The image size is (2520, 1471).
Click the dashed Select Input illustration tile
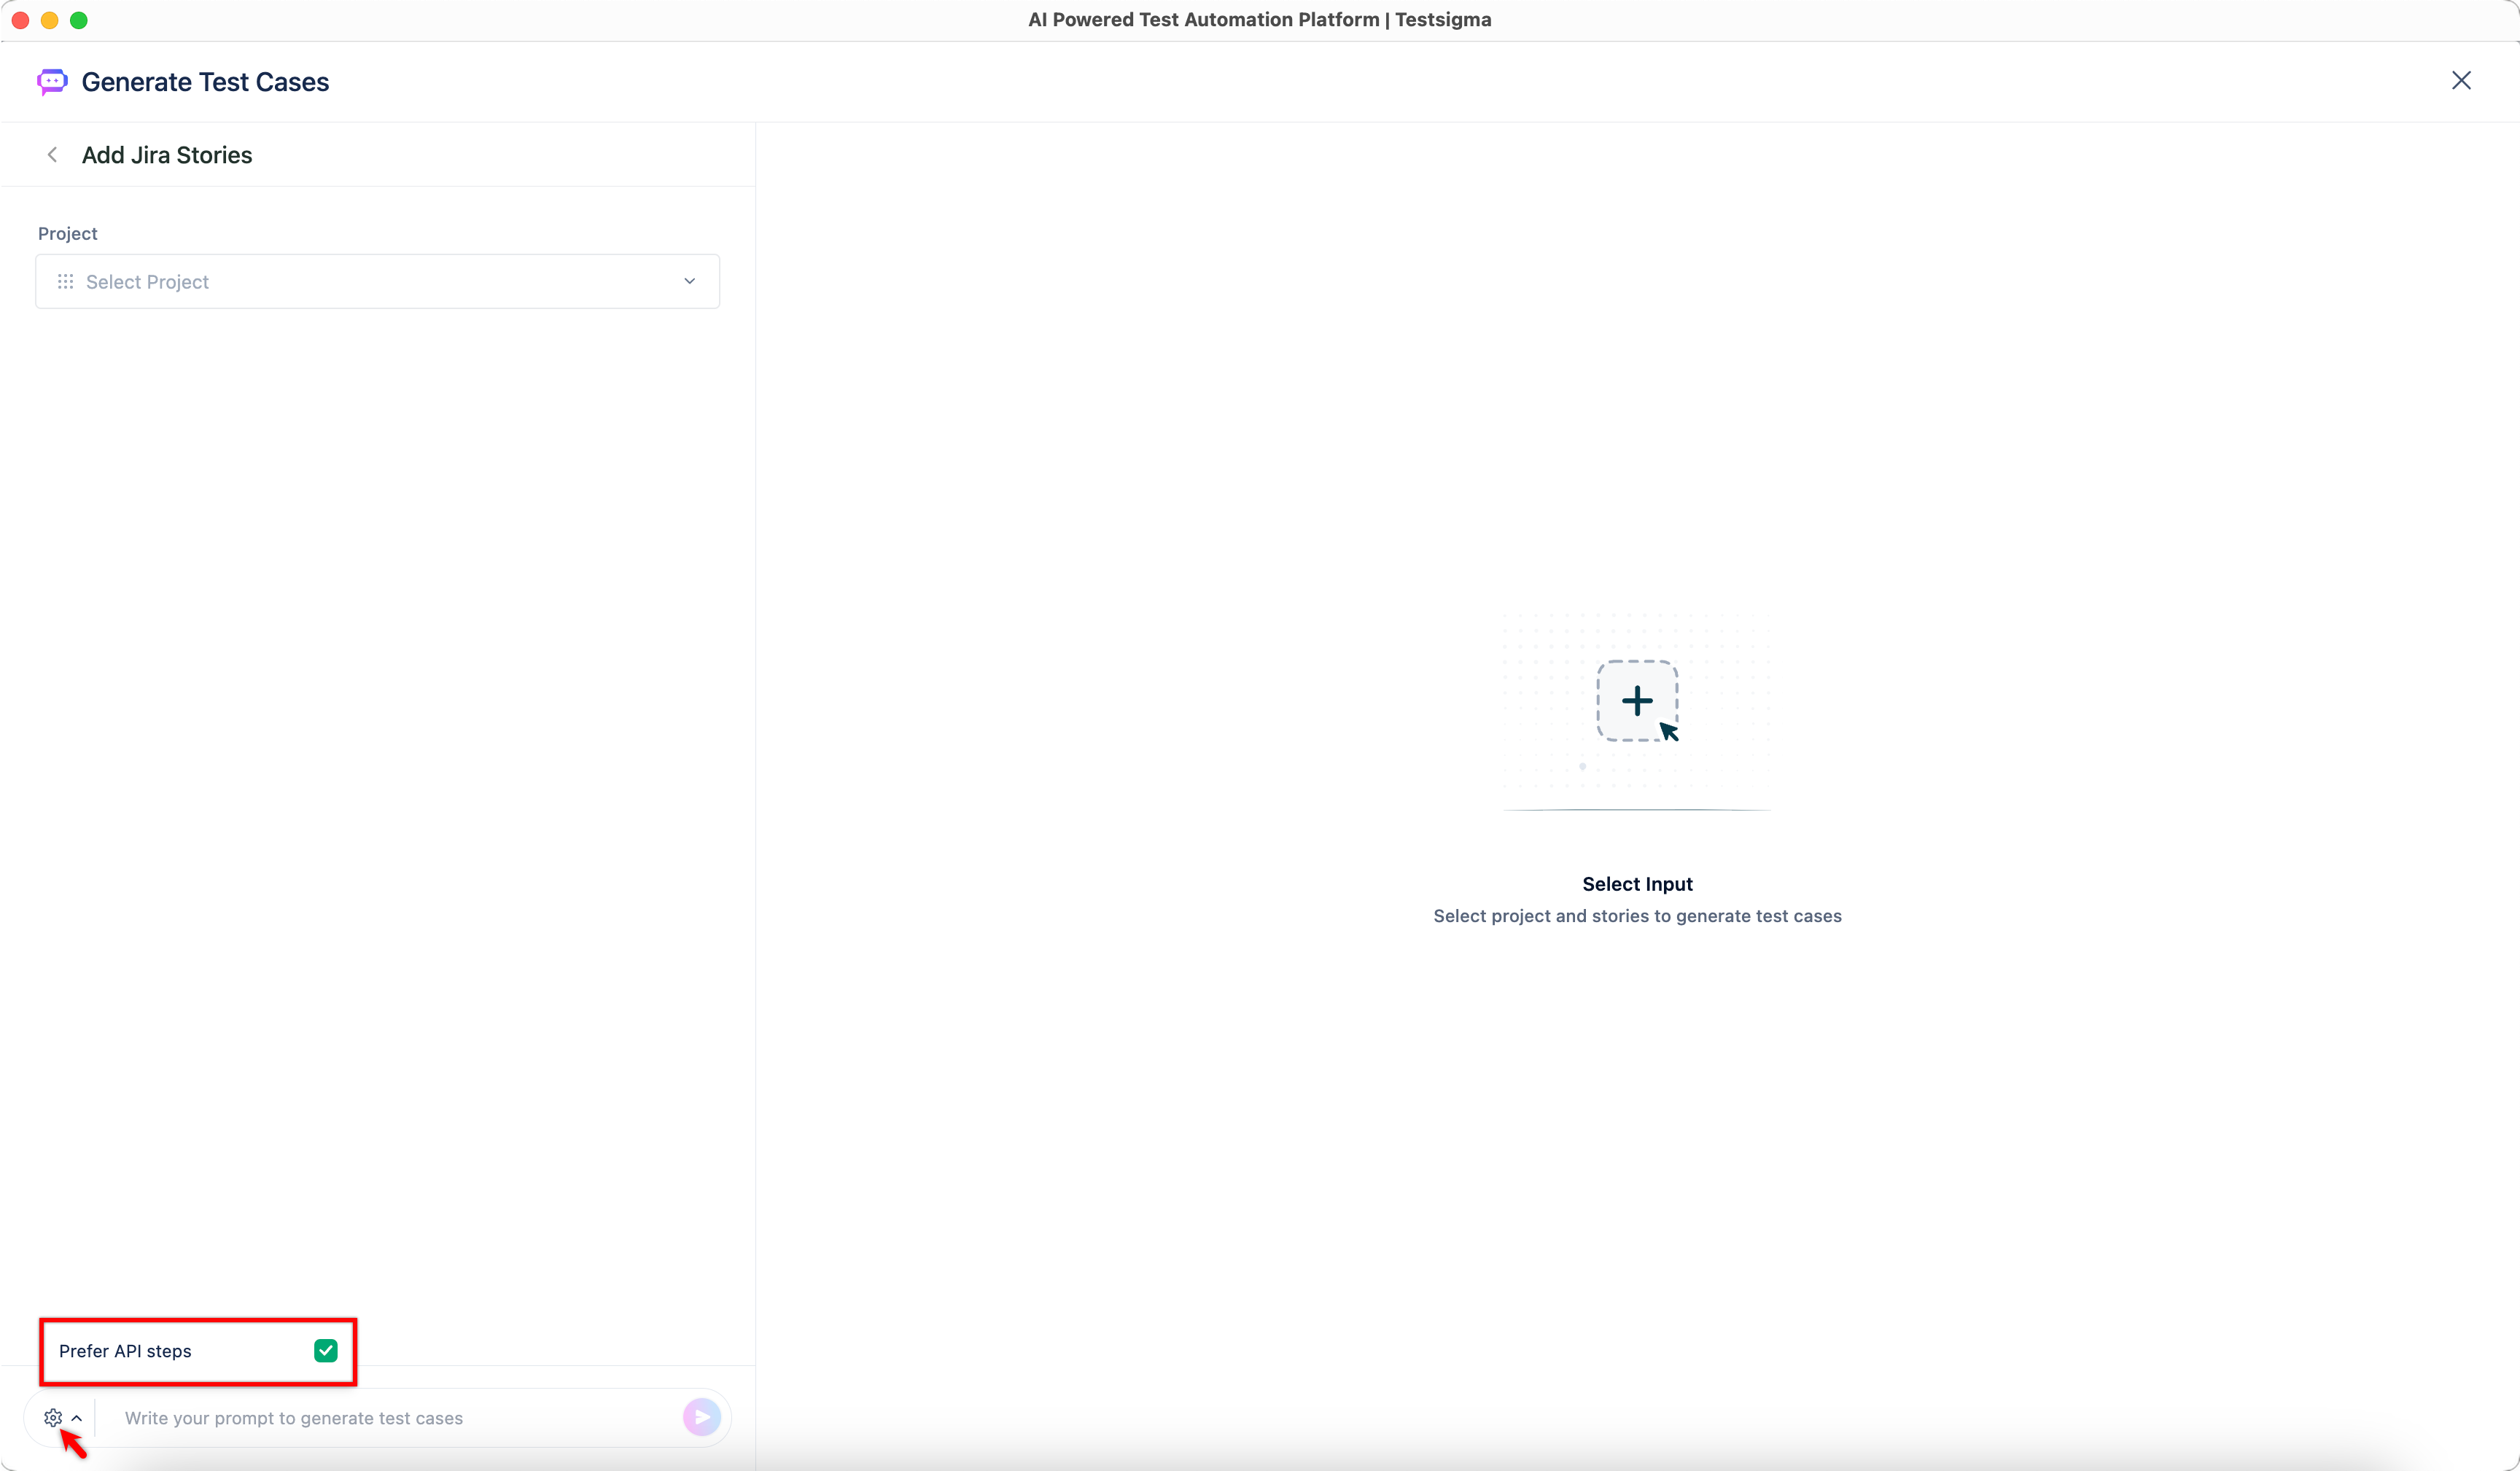[1636, 700]
